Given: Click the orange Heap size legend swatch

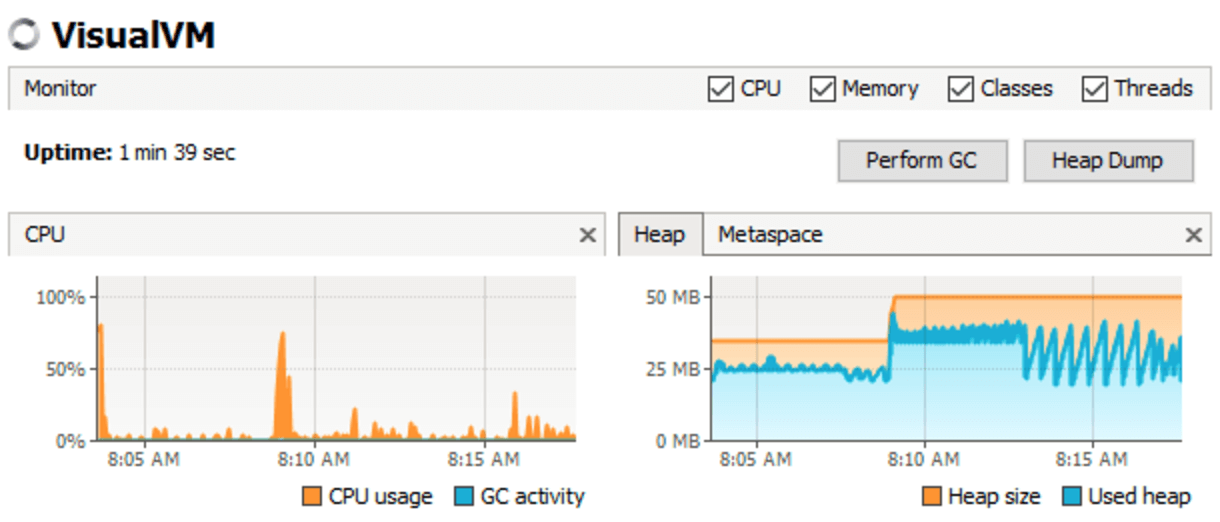Looking at the screenshot, I should [x=931, y=496].
